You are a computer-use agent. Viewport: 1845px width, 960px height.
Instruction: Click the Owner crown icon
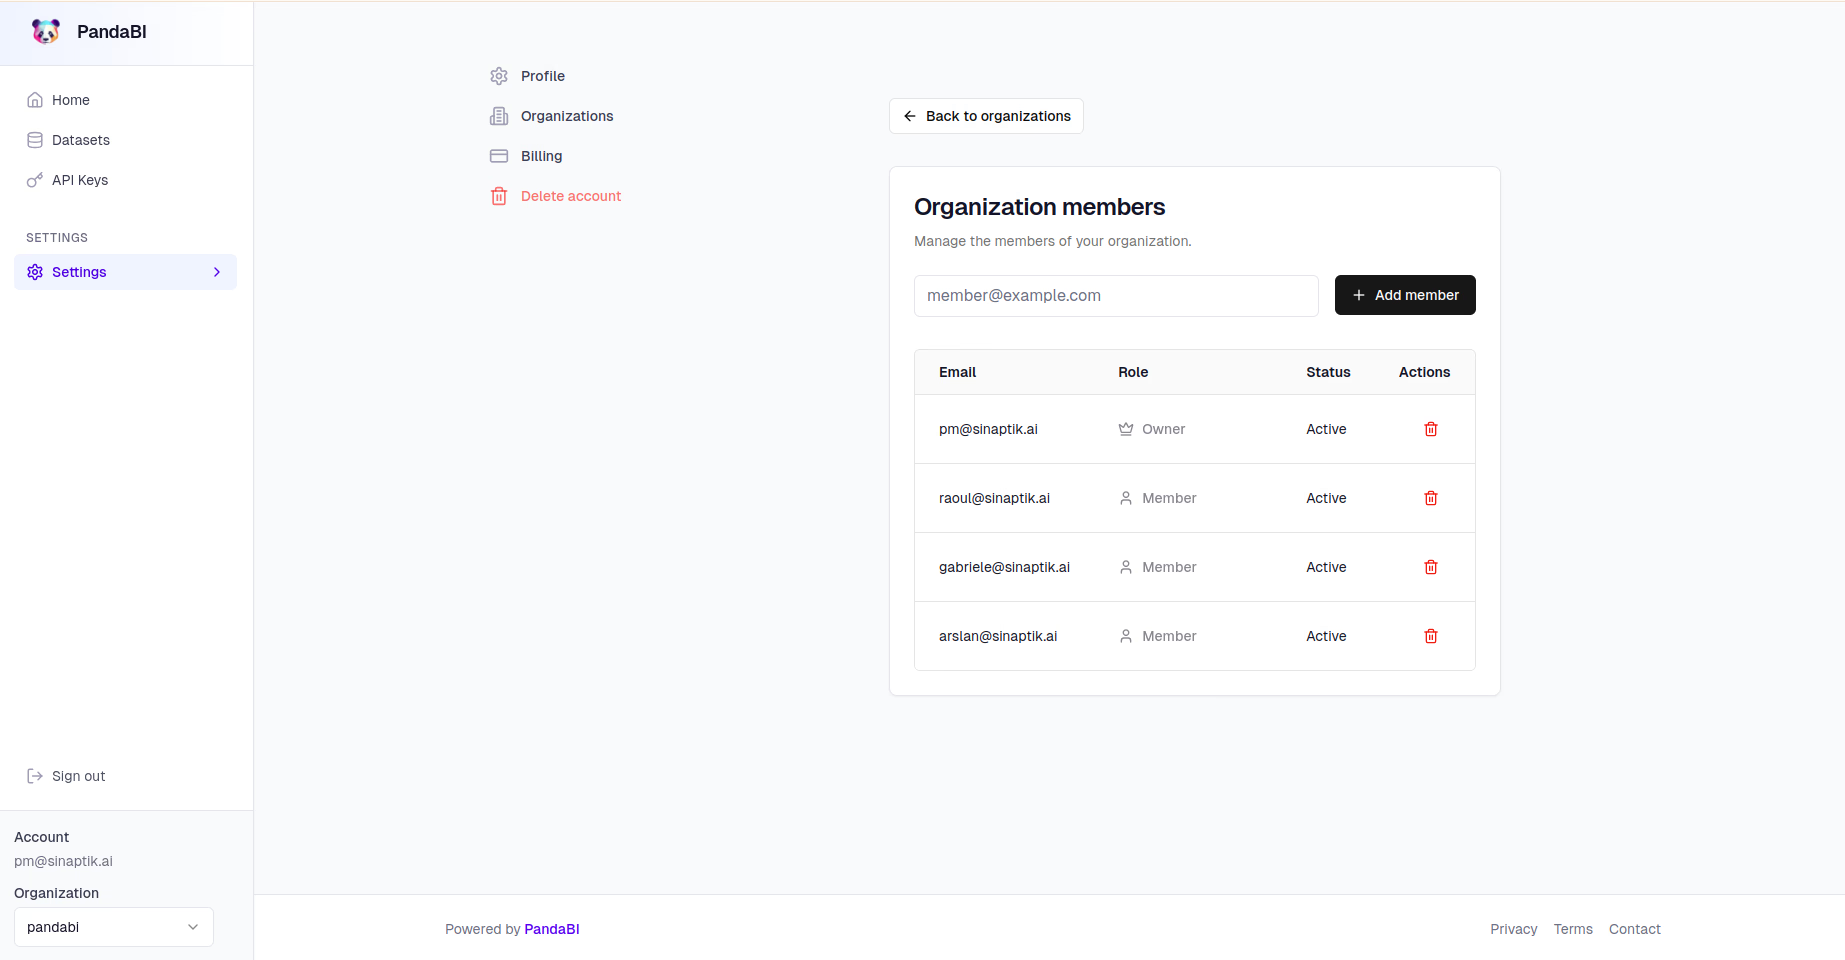click(x=1126, y=429)
